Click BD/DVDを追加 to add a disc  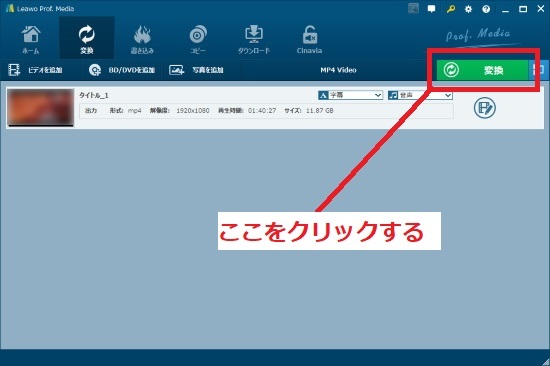(121, 70)
